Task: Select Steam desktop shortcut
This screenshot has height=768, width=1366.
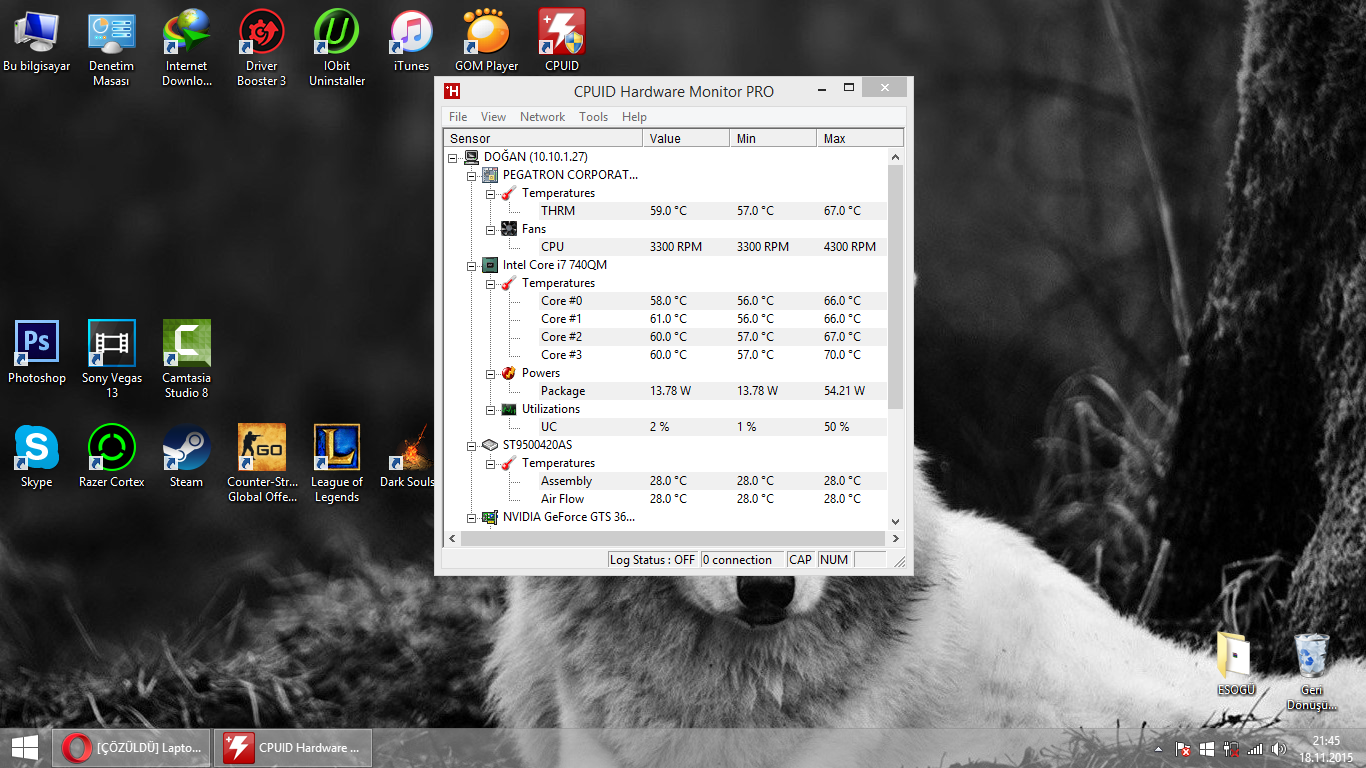Action: click(x=186, y=457)
